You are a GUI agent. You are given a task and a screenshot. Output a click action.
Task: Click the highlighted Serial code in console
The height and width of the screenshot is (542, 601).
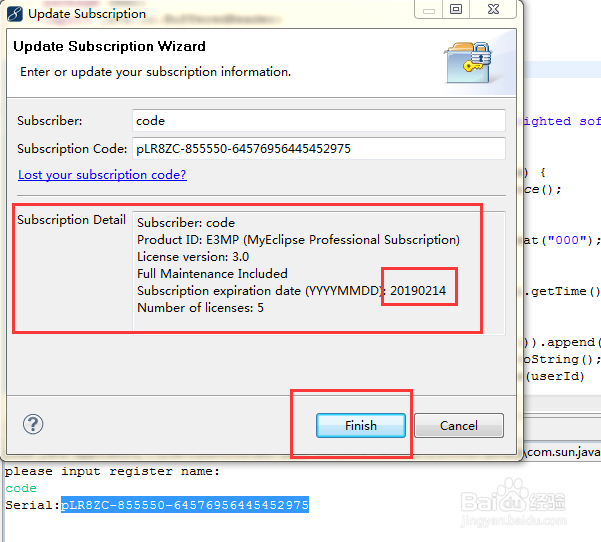pyautogui.click(x=185, y=505)
